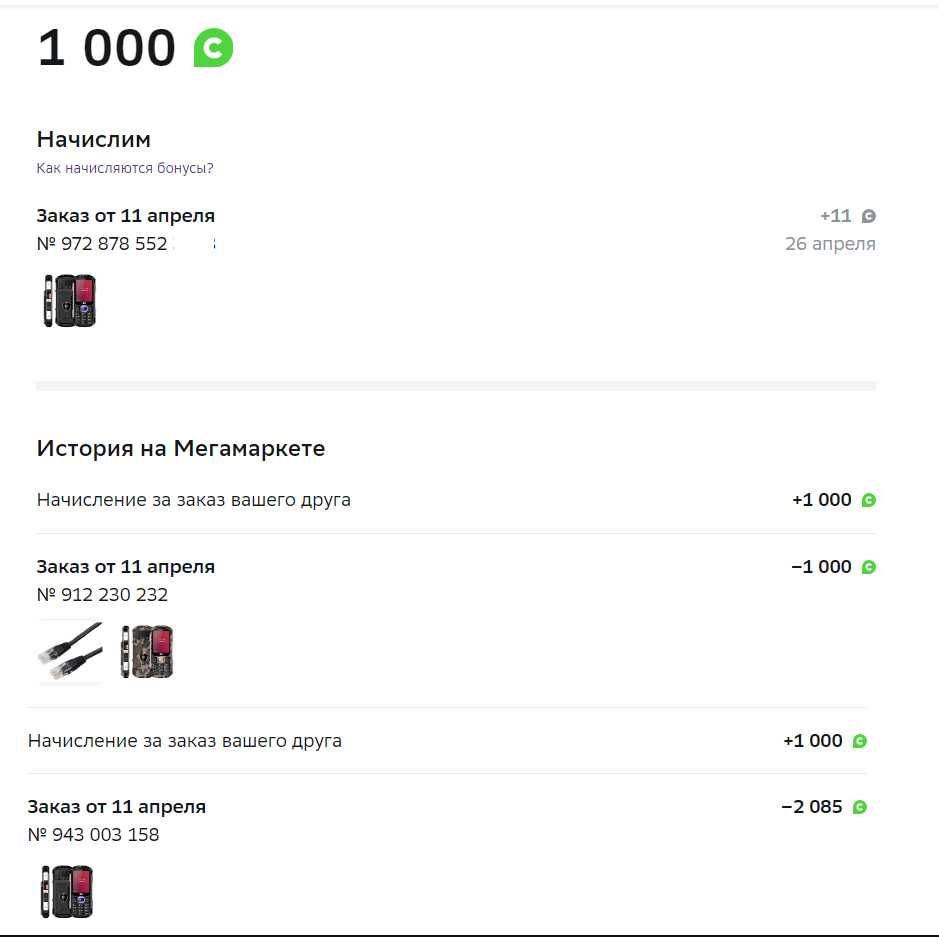The image size is (939, 937).
Task: Open the 'Как начисляются бонусы?' link
Action: click(125, 168)
